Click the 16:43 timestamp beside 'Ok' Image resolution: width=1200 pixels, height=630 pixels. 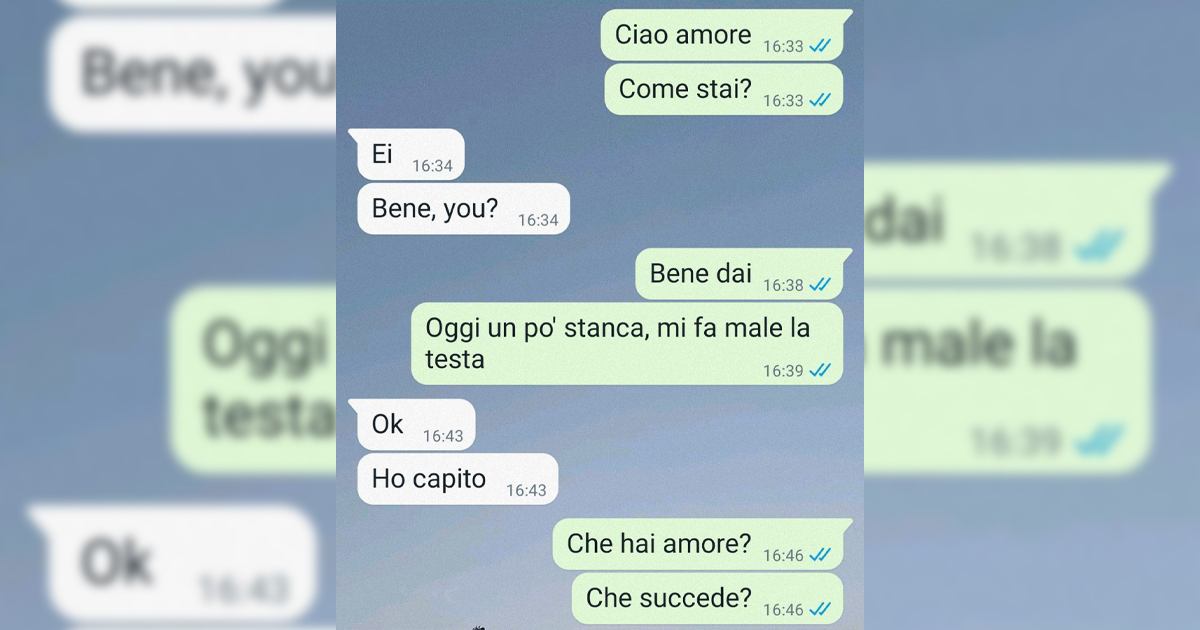(443, 436)
